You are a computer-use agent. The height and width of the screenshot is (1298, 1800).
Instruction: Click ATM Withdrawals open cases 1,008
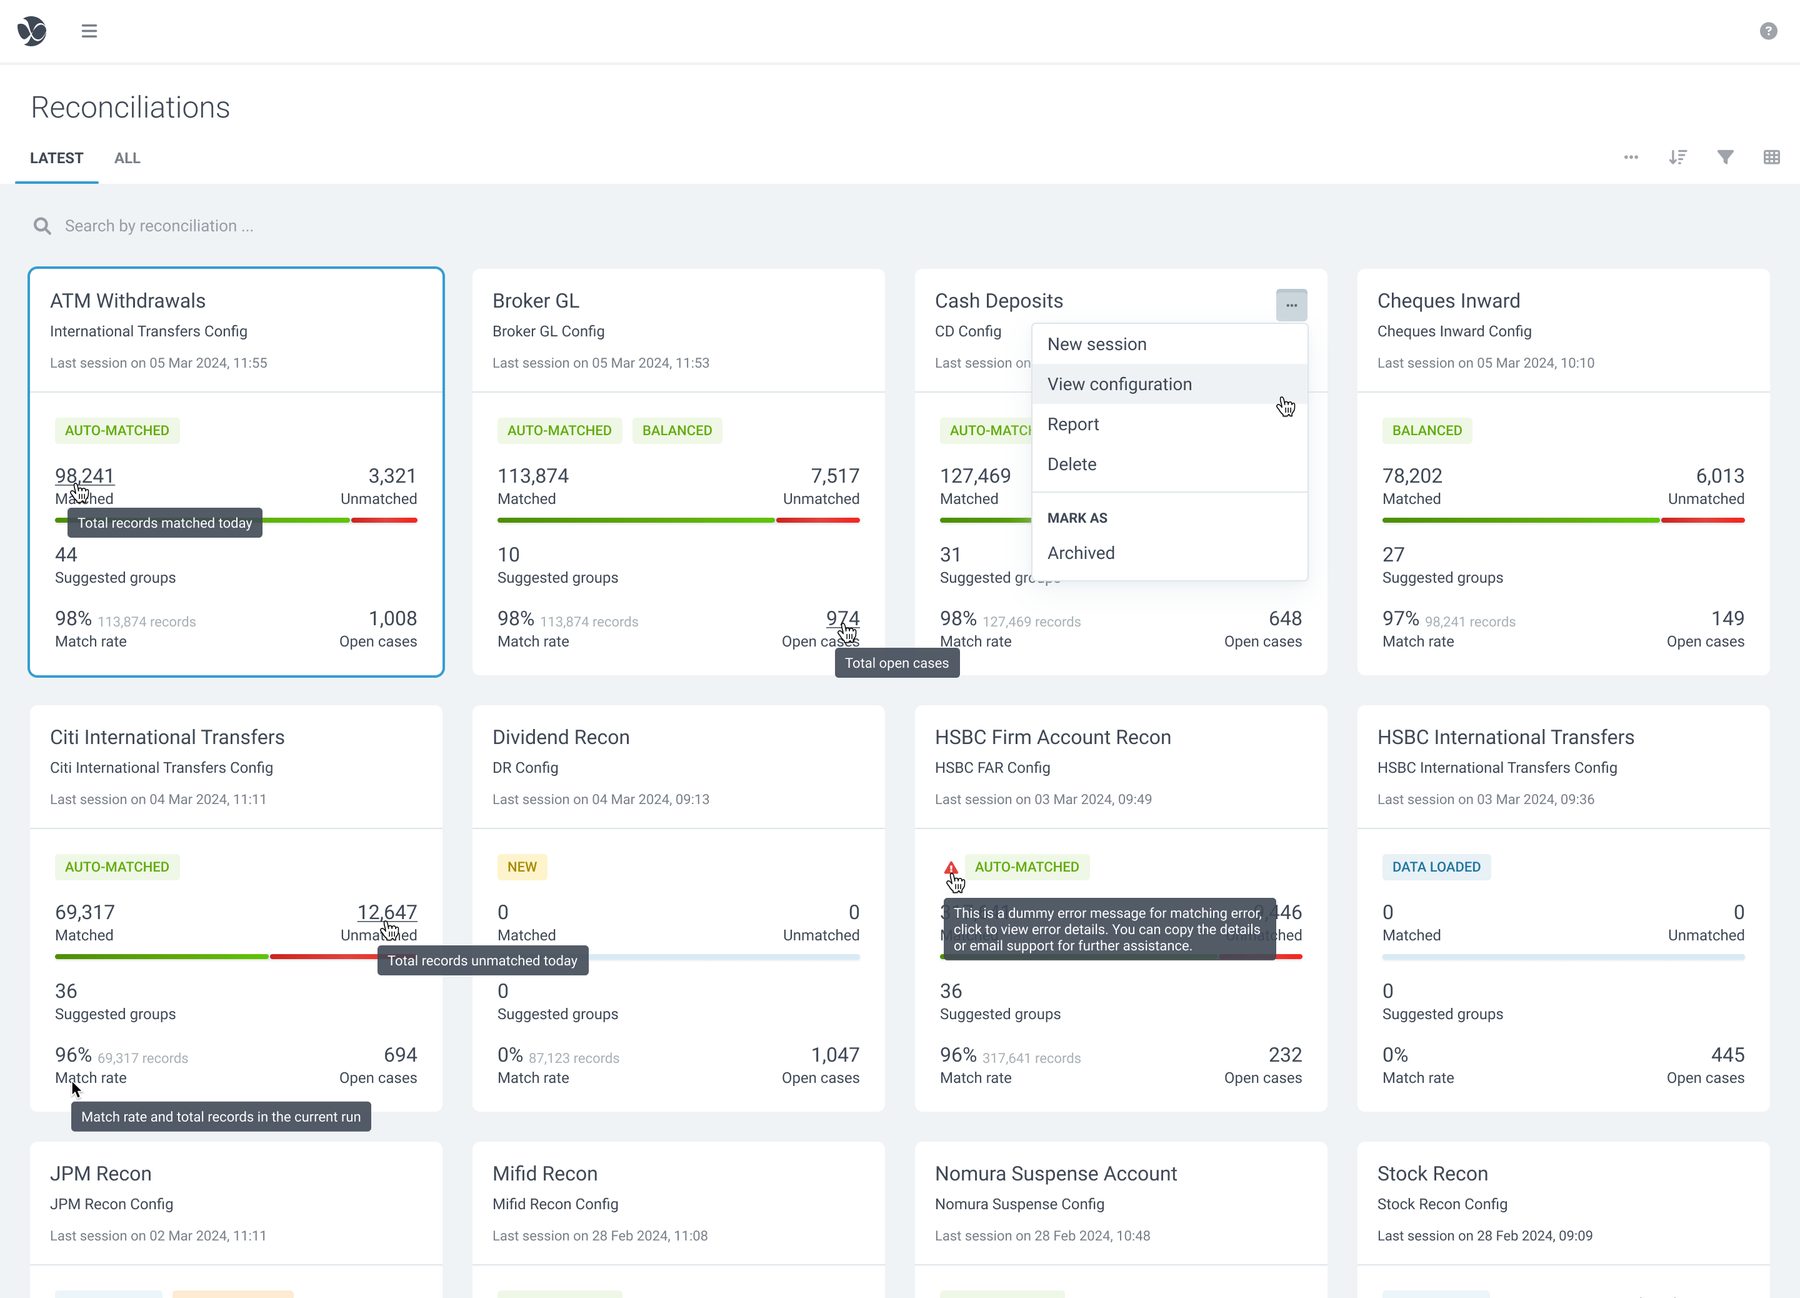click(x=393, y=619)
